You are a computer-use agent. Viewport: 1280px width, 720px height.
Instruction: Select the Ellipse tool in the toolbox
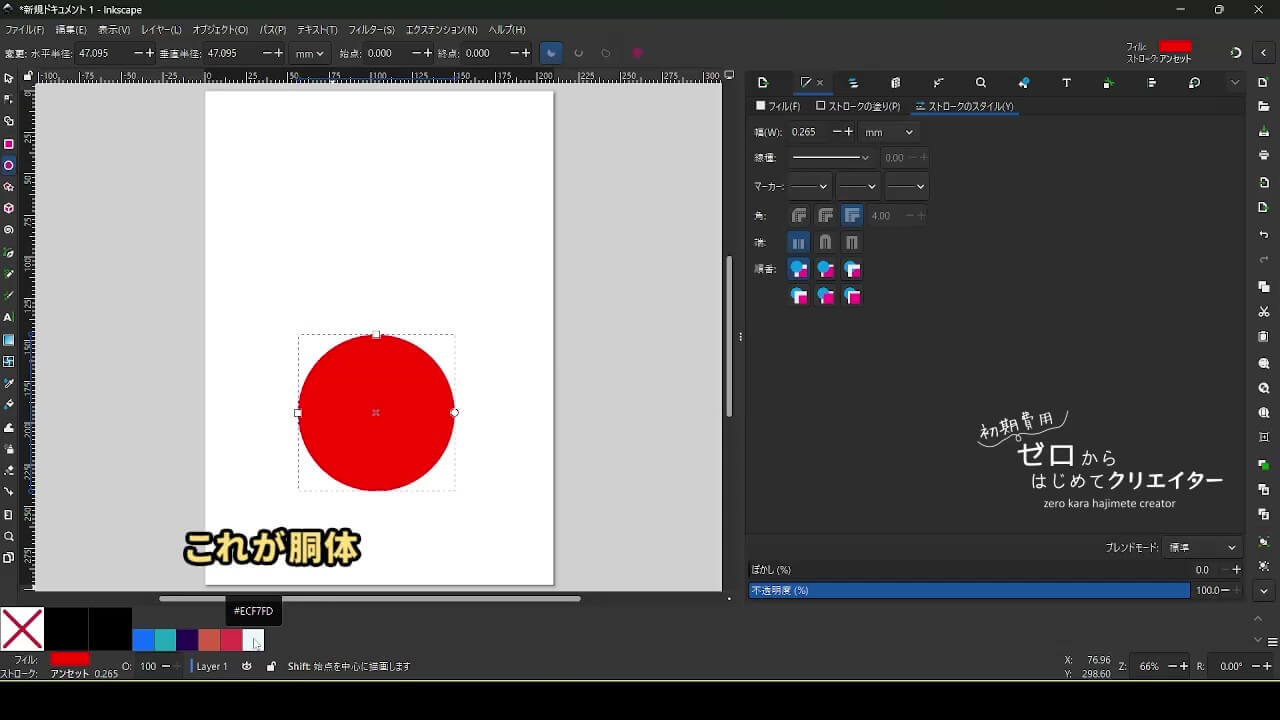pyautogui.click(x=9, y=165)
